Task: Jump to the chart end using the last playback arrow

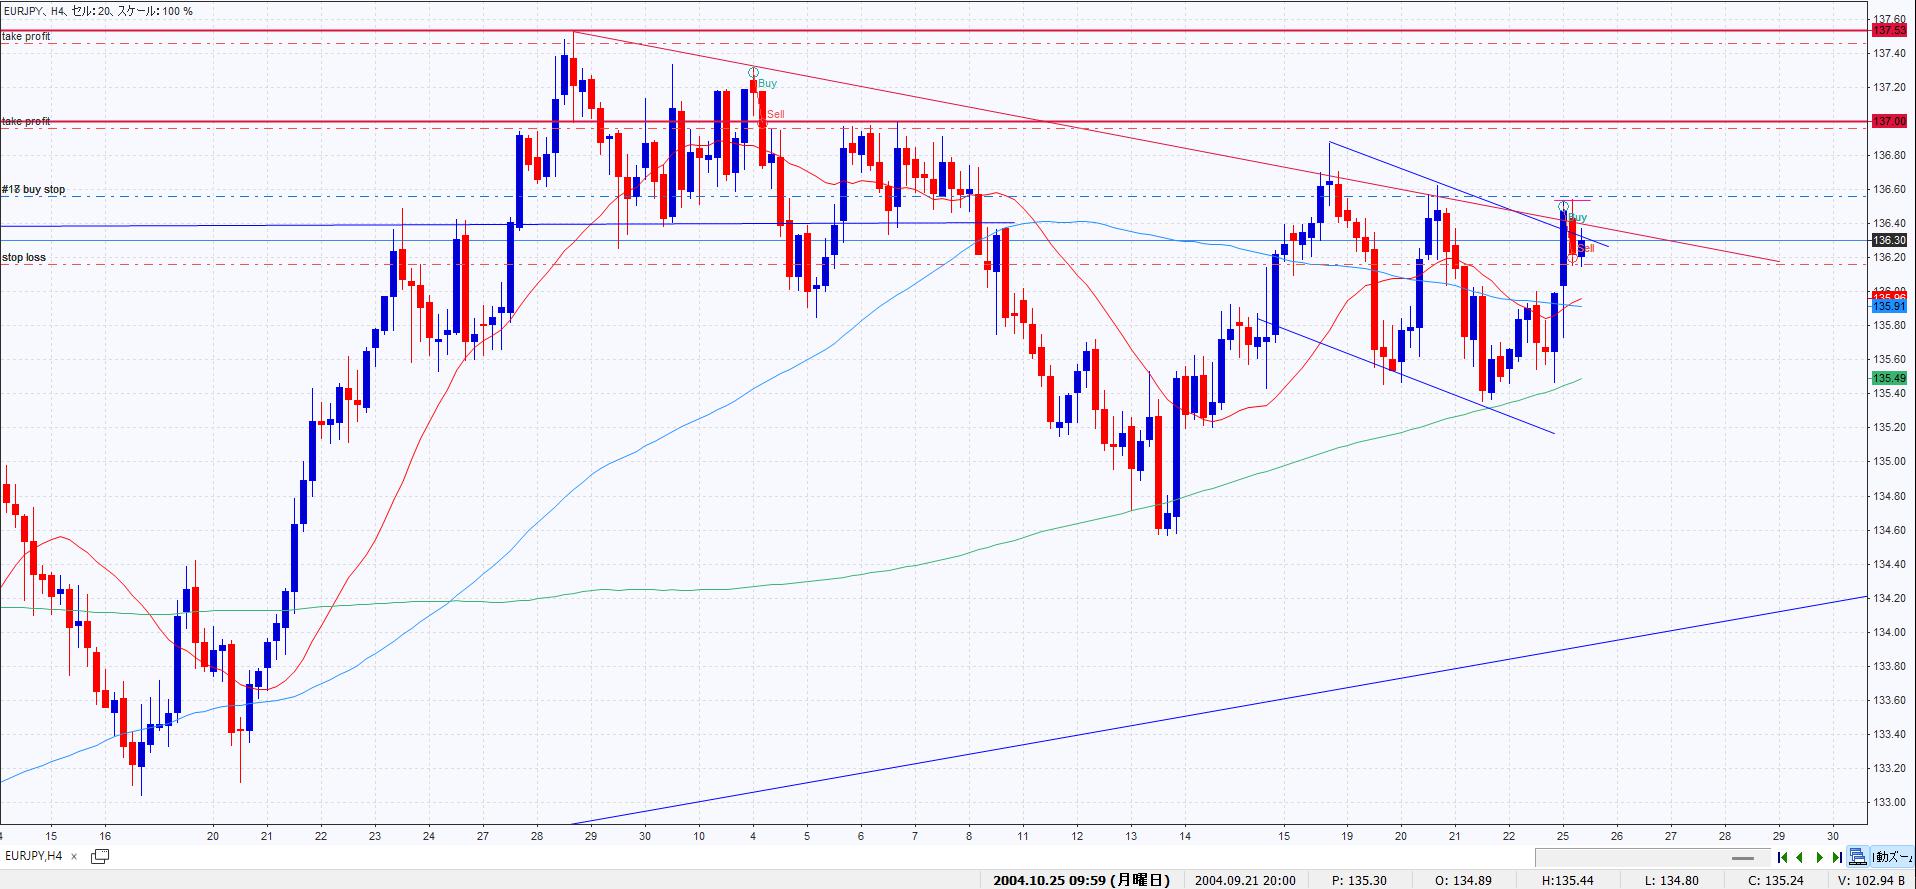Action: pyautogui.click(x=1837, y=857)
